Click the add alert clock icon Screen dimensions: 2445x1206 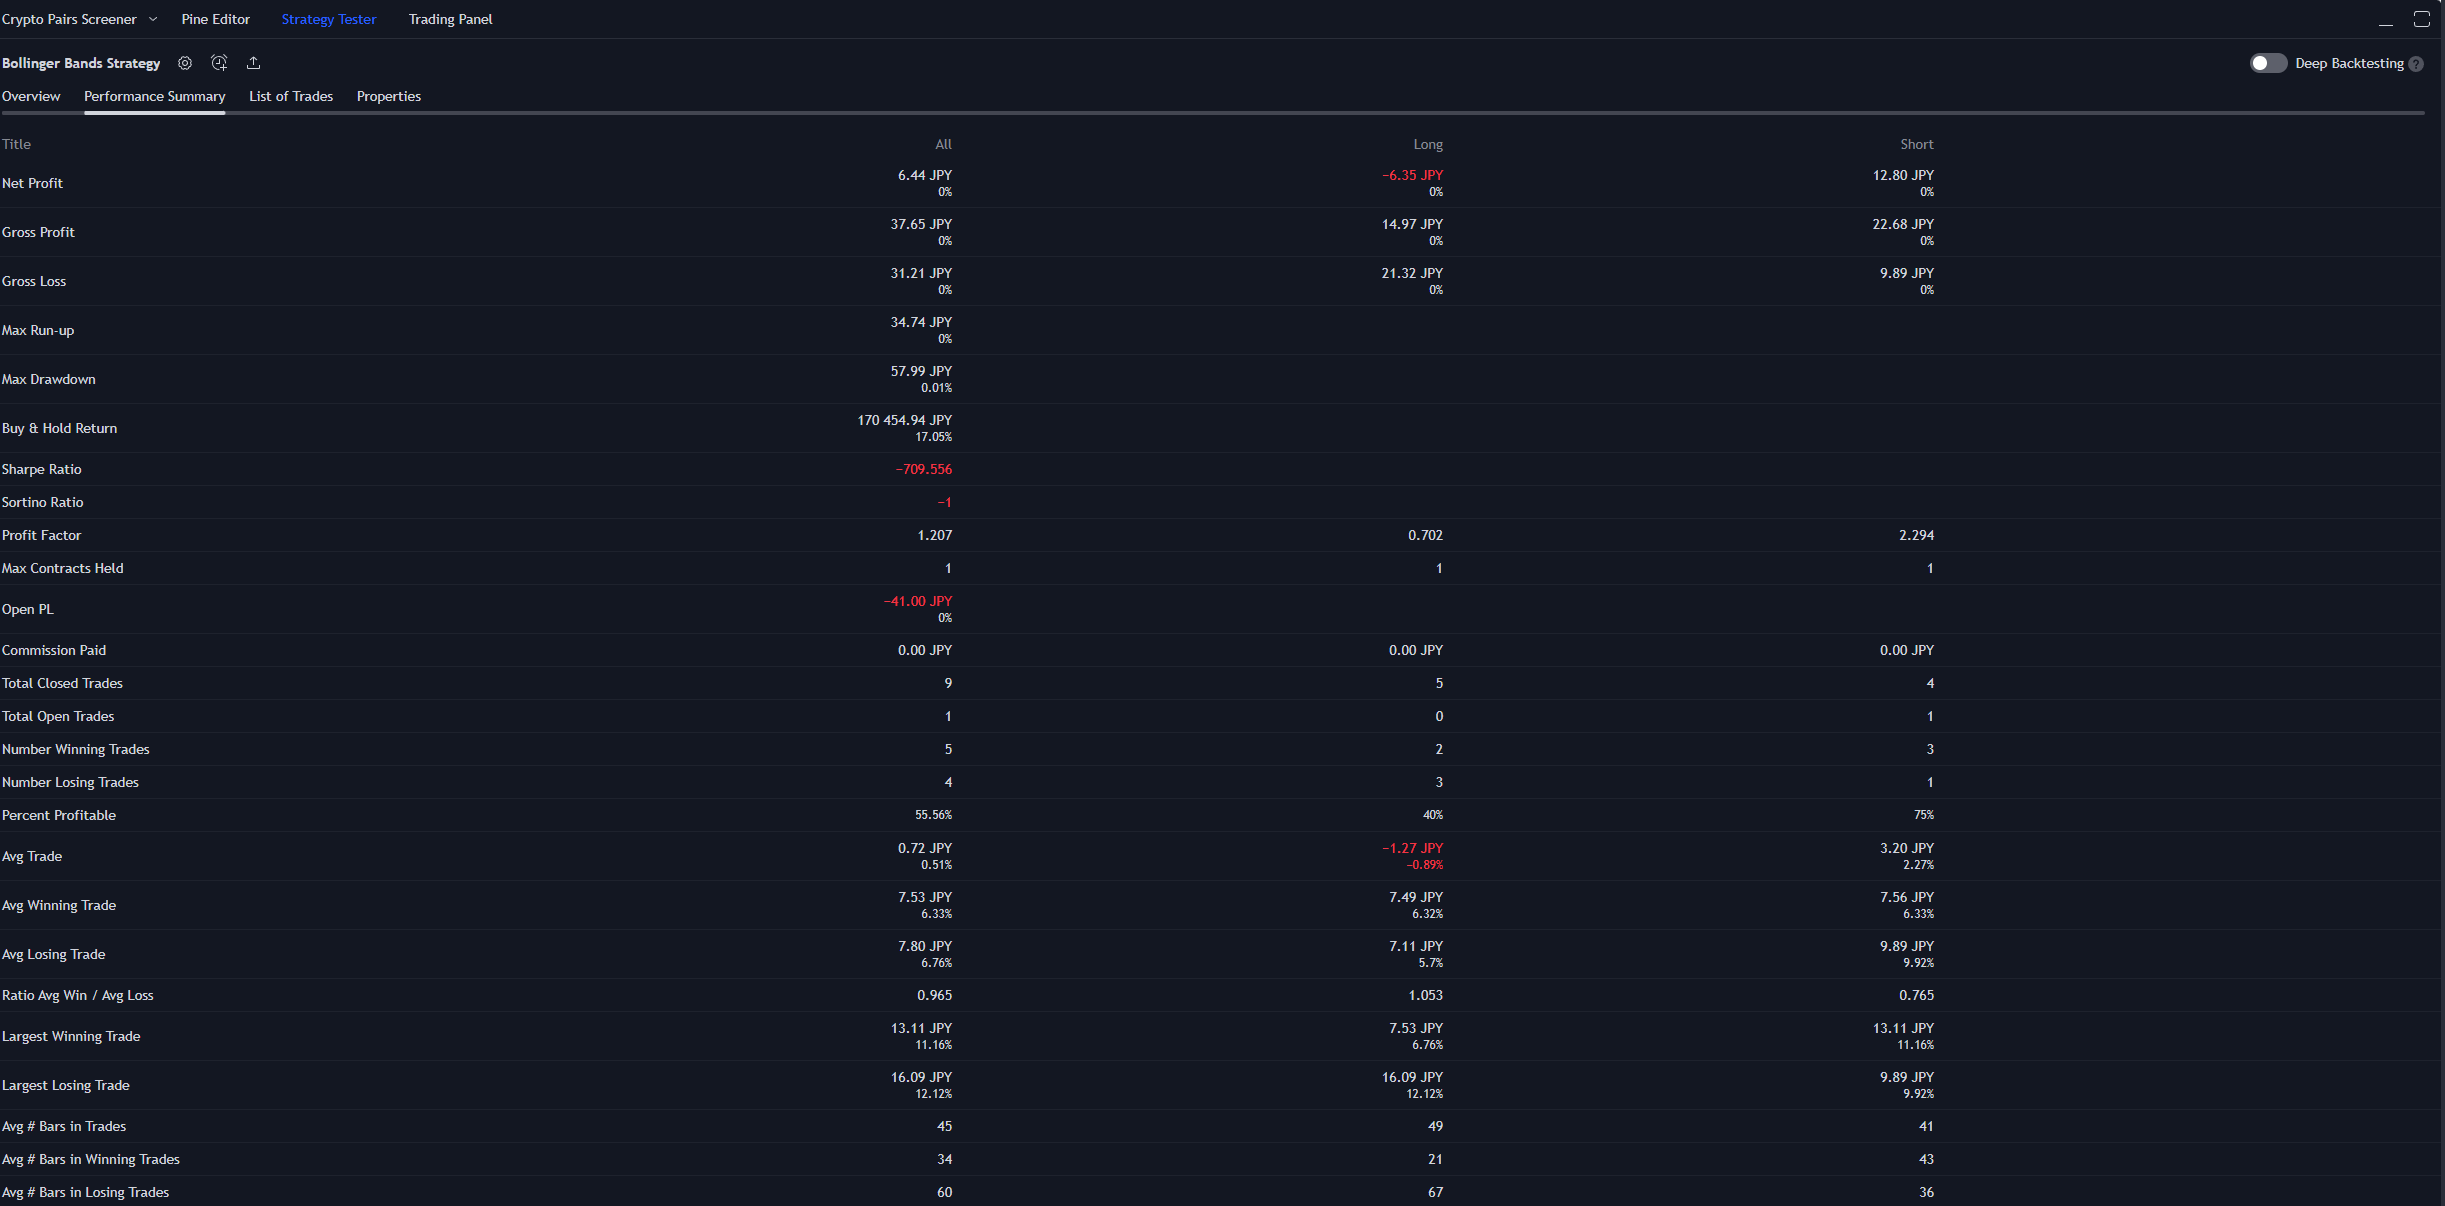click(219, 63)
